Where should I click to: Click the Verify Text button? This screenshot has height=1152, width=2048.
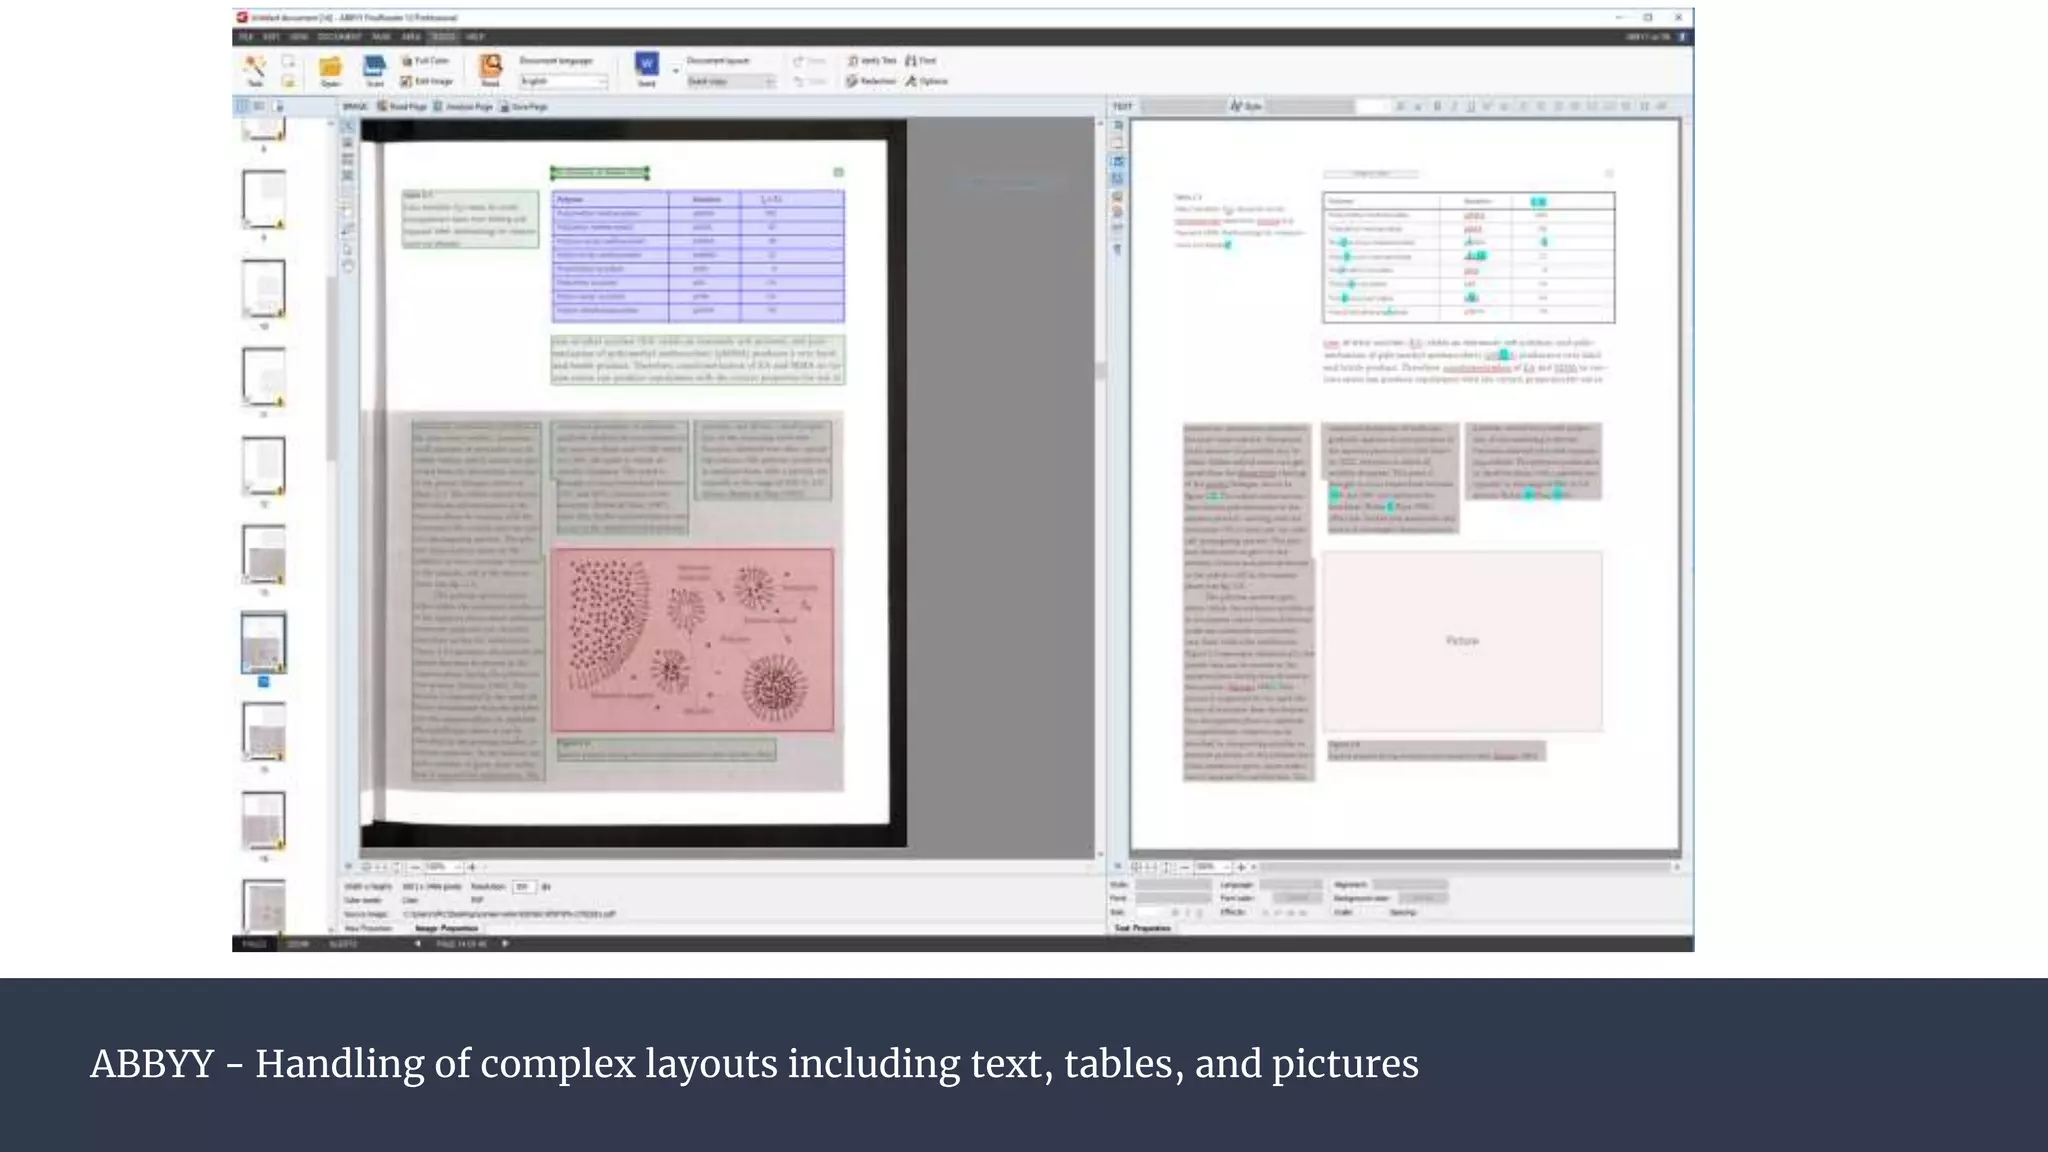(872, 61)
